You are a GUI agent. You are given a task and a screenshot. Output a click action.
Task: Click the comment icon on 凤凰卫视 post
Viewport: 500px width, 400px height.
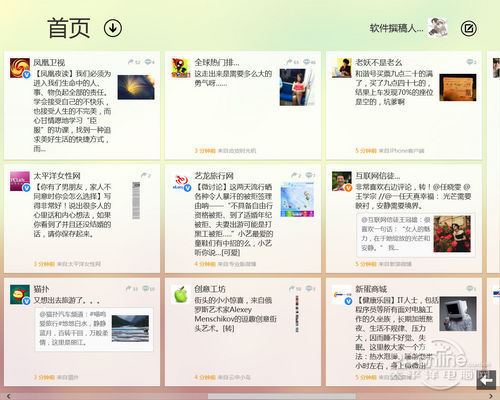pyautogui.click(x=149, y=62)
